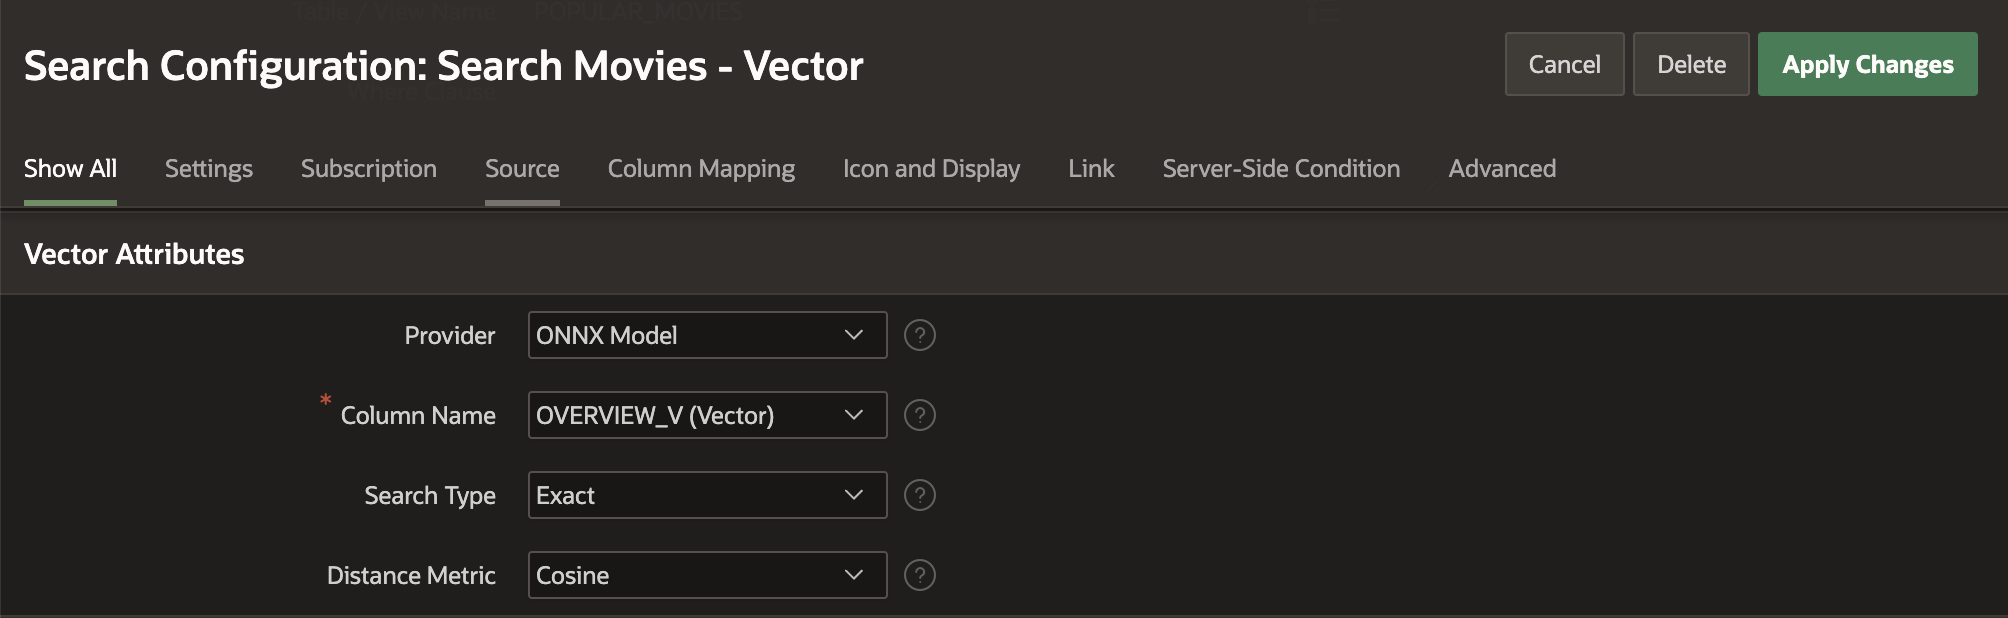Screen dimensions: 2008x618
Task: Switch to the Show All tab
Action: (70, 168)
